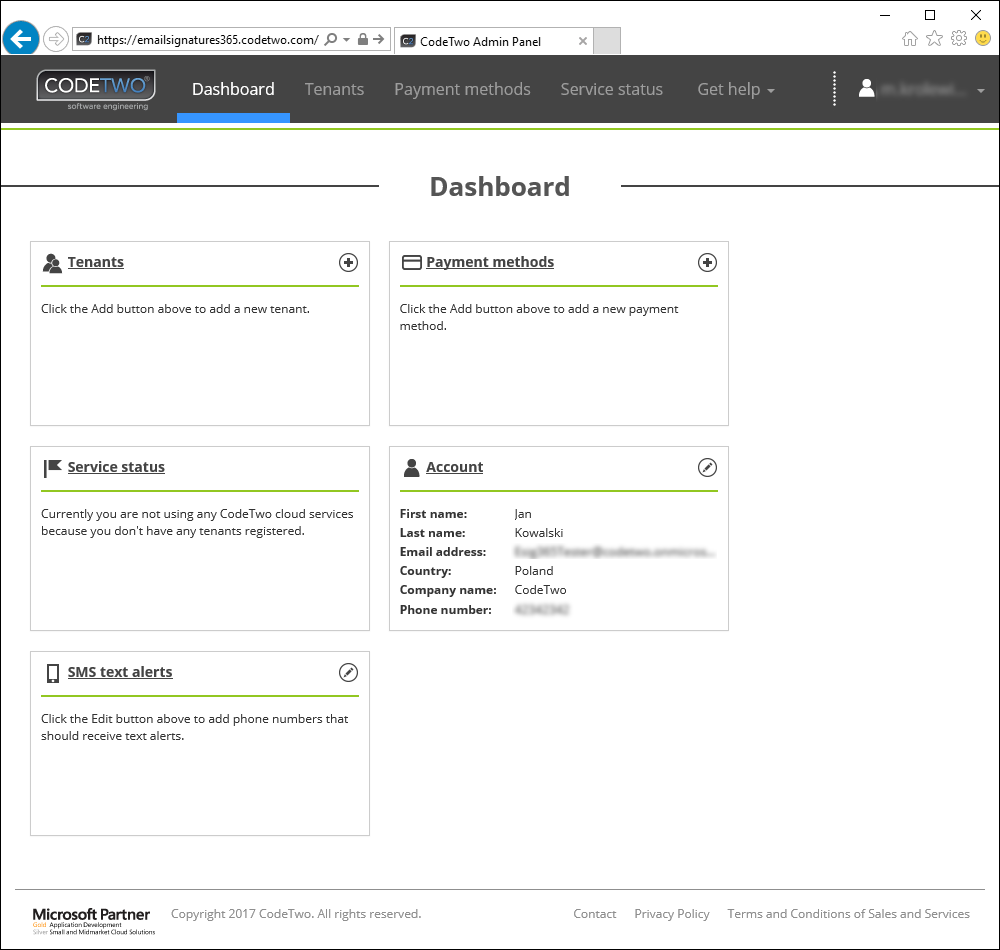Click the SMS text alerts edit icon
The width and height of the screenshot is (1000, 950).
[x=348, y=673]
